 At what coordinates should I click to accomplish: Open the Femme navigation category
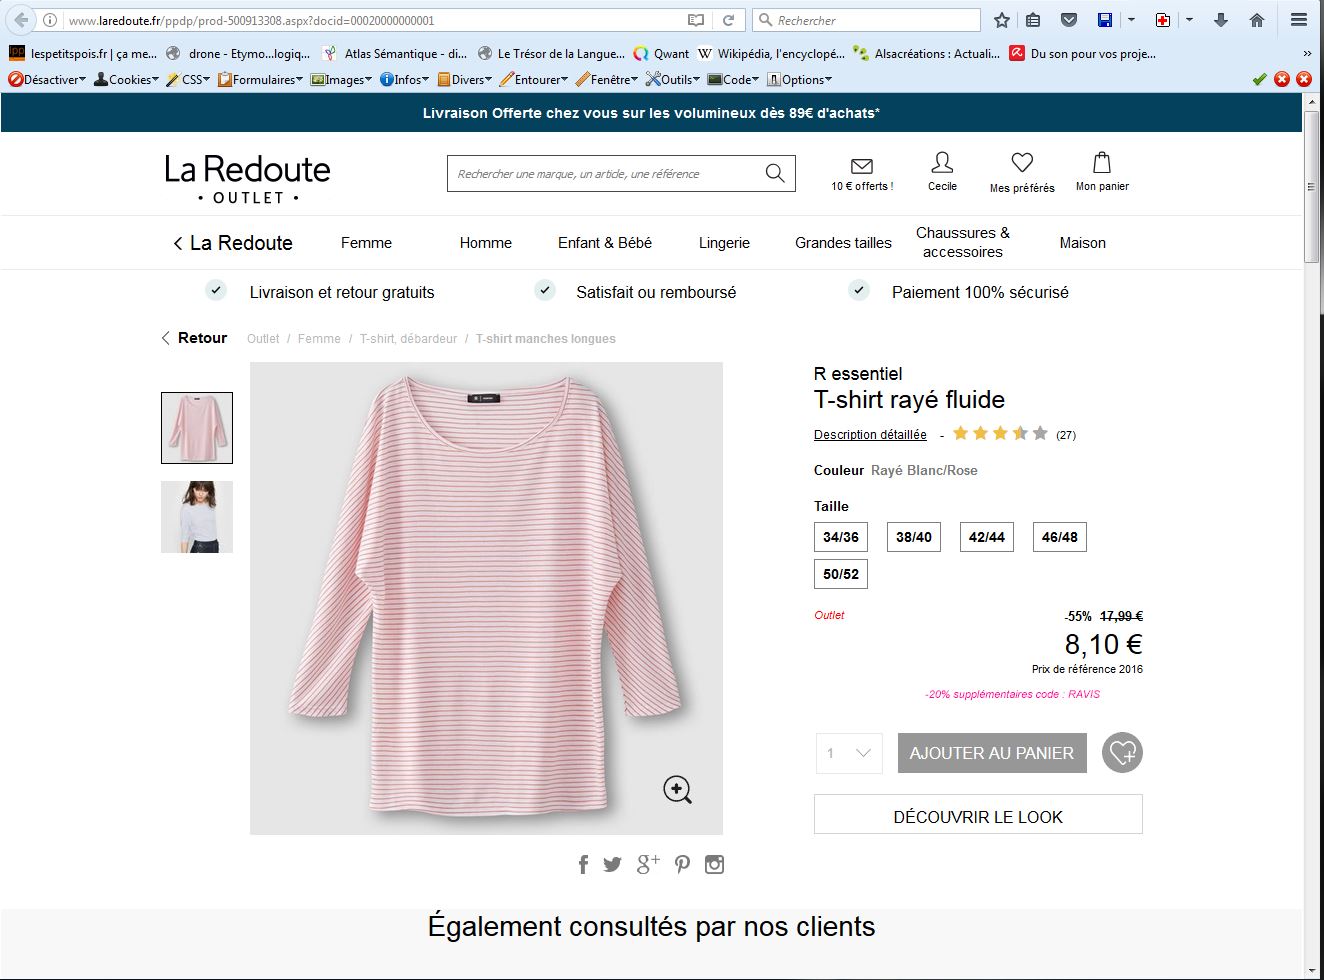366,243
